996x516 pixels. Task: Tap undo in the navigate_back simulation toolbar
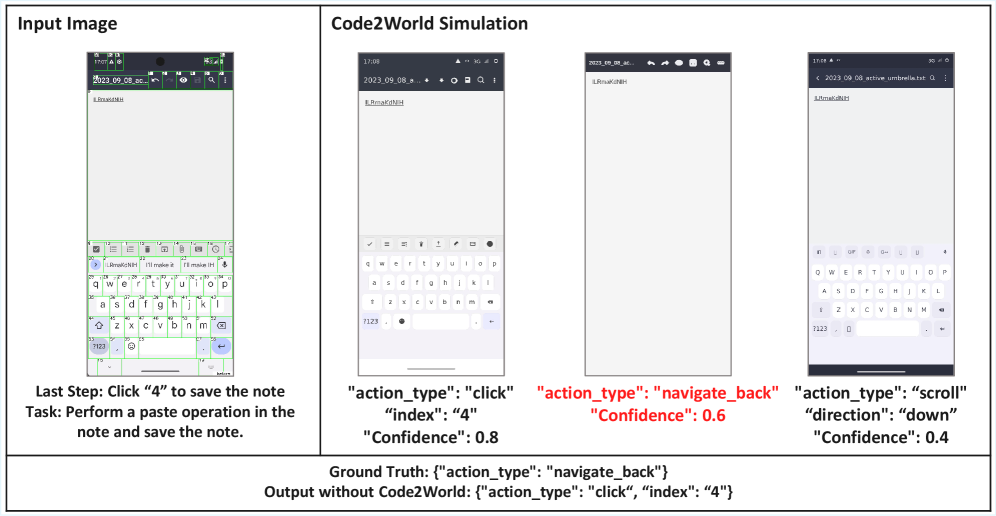pos(651,63)
